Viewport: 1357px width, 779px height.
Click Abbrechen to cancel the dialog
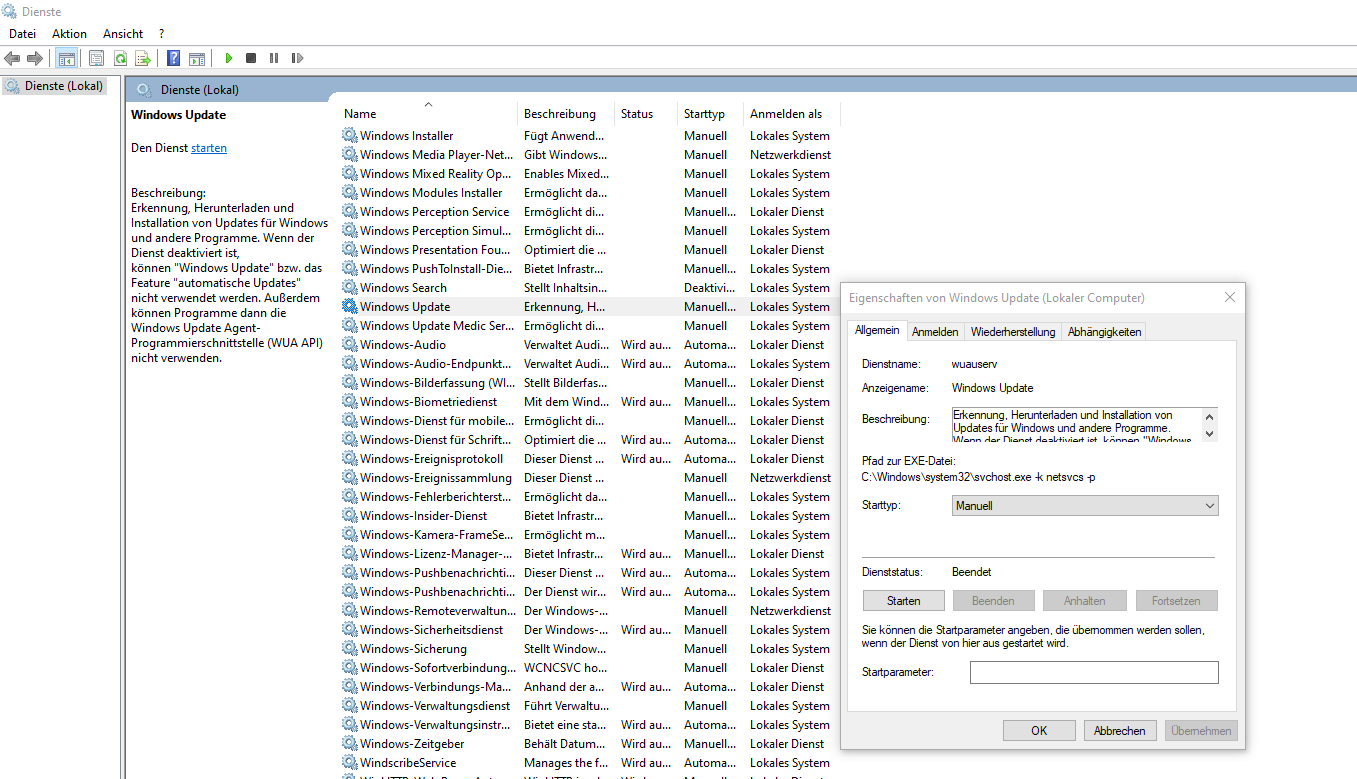(x=1120, y=731)
